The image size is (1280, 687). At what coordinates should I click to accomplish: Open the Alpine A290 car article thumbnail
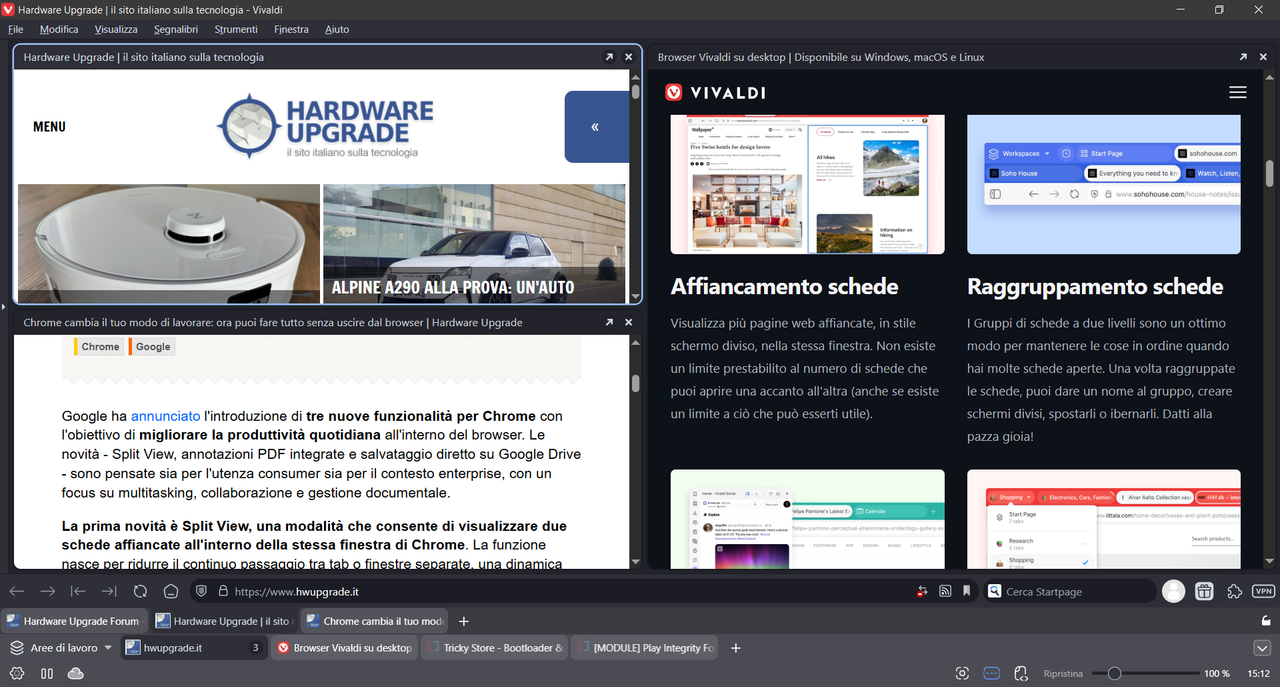pos(474,243)
